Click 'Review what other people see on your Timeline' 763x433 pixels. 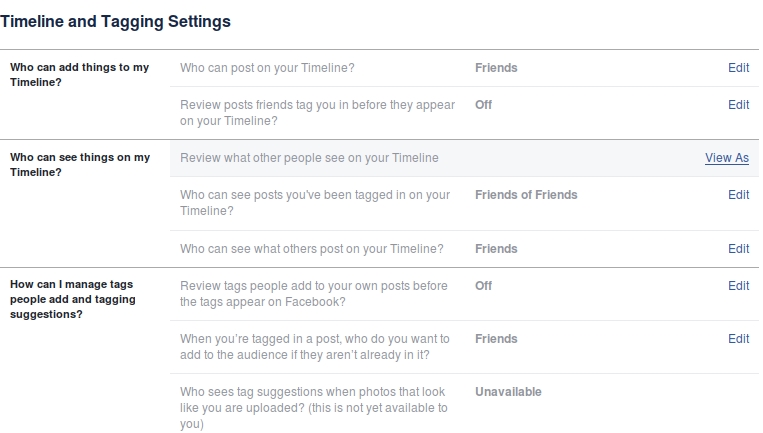tap(309, 158)
